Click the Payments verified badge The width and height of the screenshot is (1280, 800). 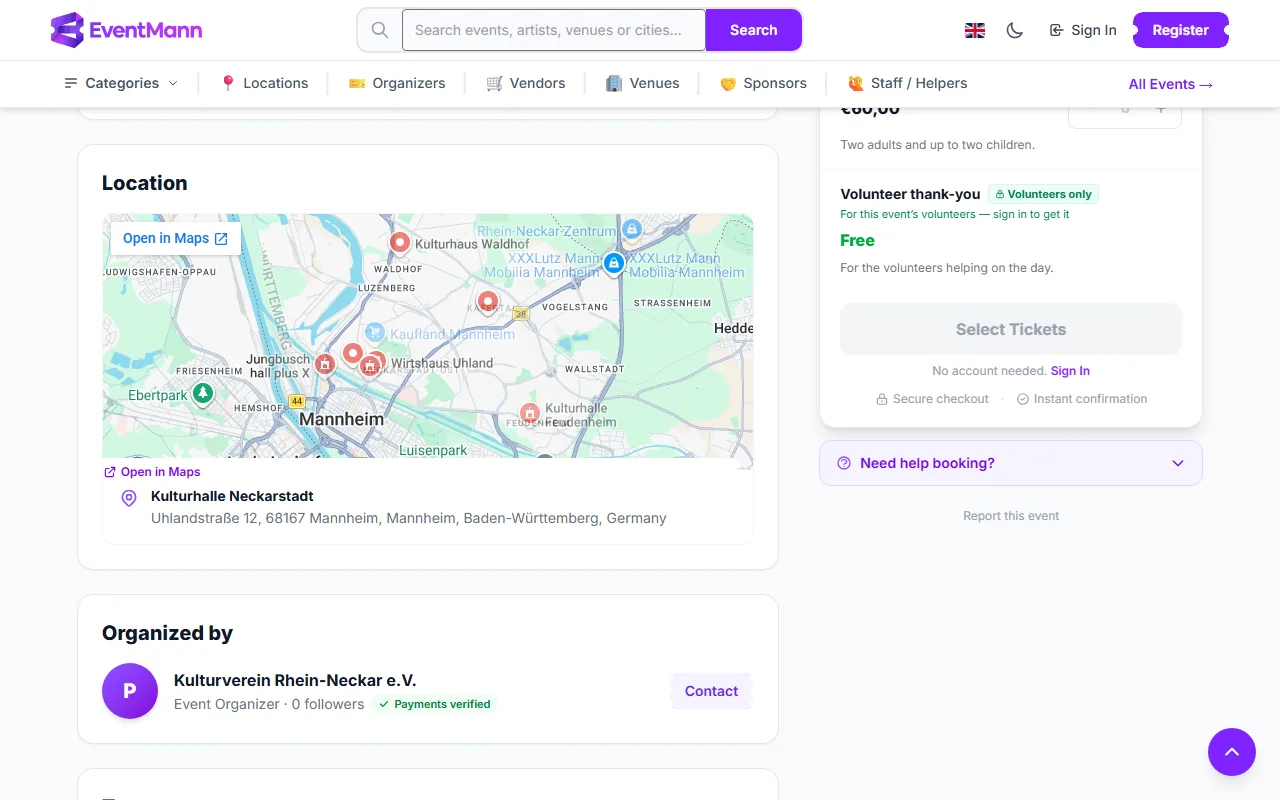point(435,704)
